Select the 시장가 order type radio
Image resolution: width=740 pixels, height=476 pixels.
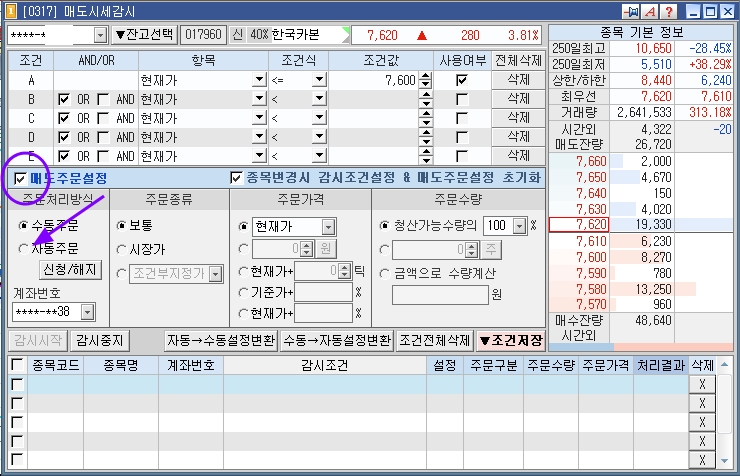[121, 249]
